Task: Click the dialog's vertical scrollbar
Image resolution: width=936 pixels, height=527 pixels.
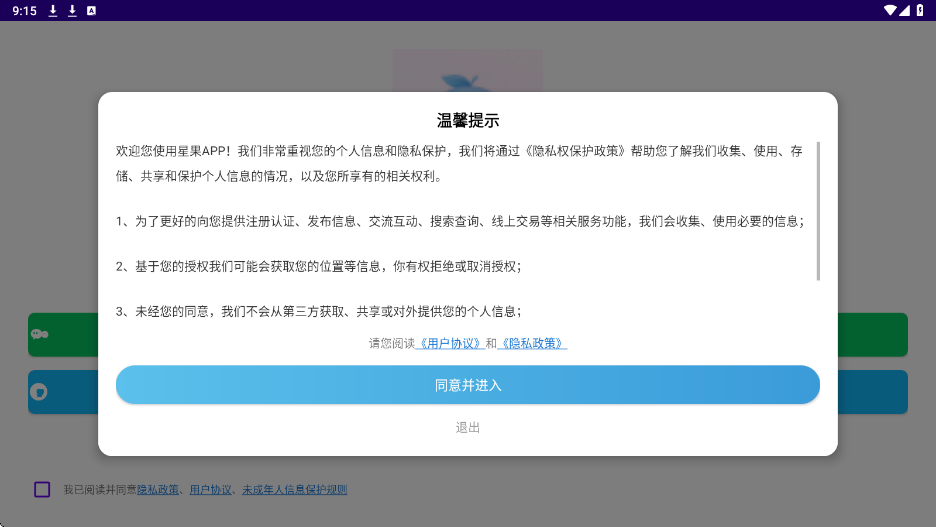Action: tap(818, 211)
